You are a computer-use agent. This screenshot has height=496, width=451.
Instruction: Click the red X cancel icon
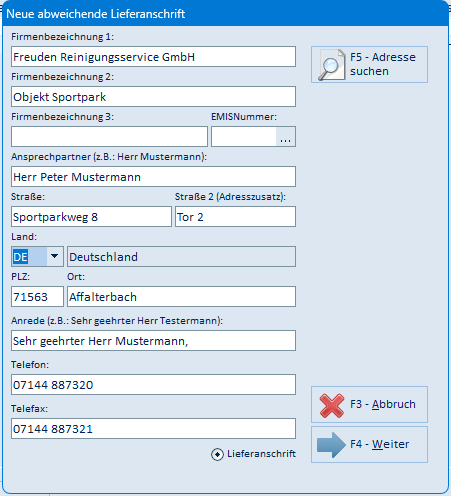[x=332, y=405]
